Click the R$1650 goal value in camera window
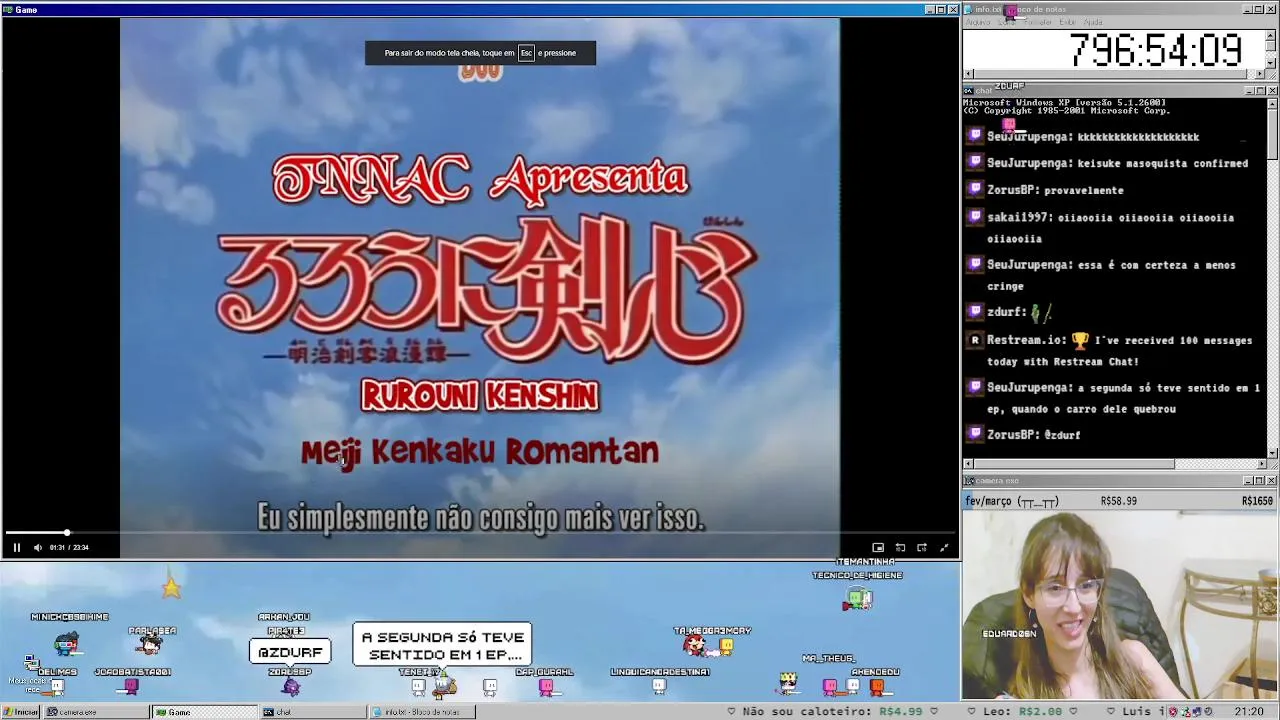Image resolution: width=1280 pixels, height=720 pixels. tap(1257, 501)
